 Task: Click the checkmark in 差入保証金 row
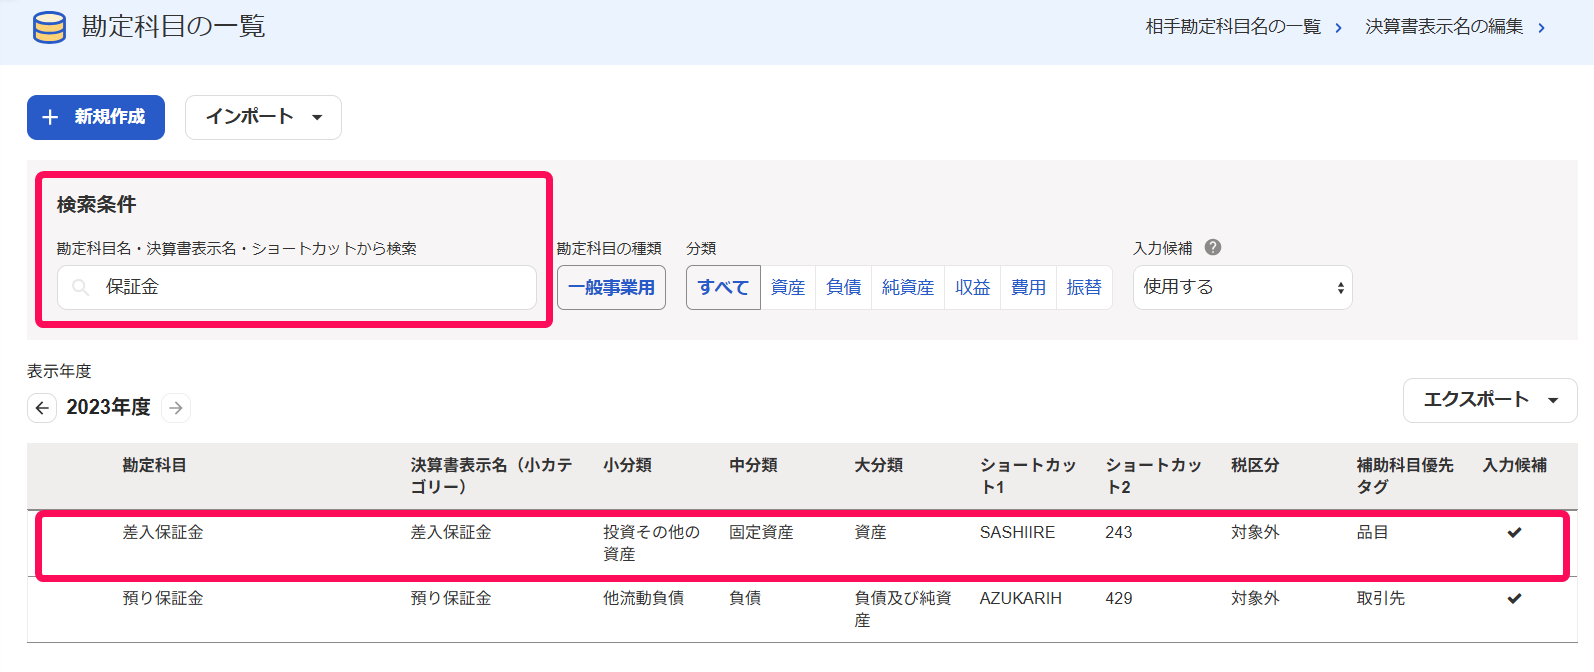click(1514, 533)
